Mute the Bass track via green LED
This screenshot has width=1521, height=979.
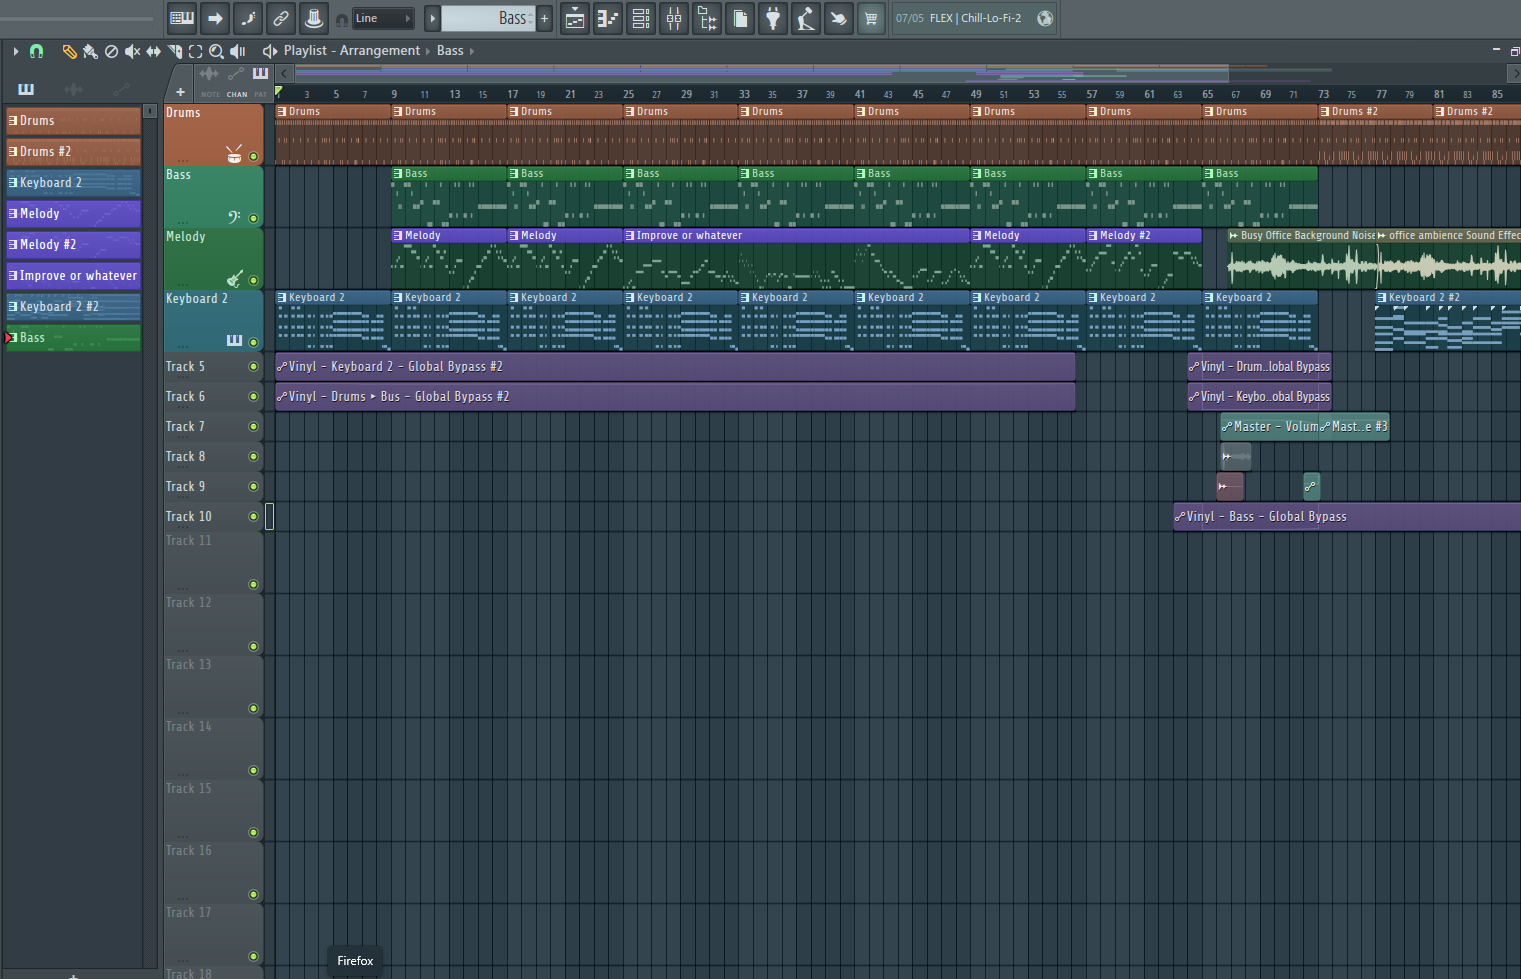coord(253,218)
